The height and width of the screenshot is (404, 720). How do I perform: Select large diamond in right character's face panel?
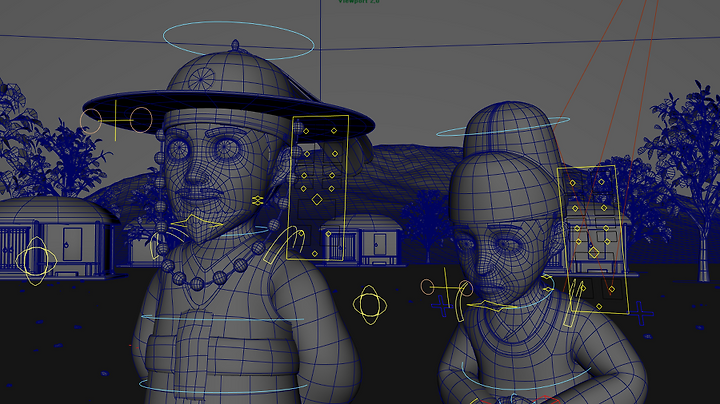[x=594, y=252]
